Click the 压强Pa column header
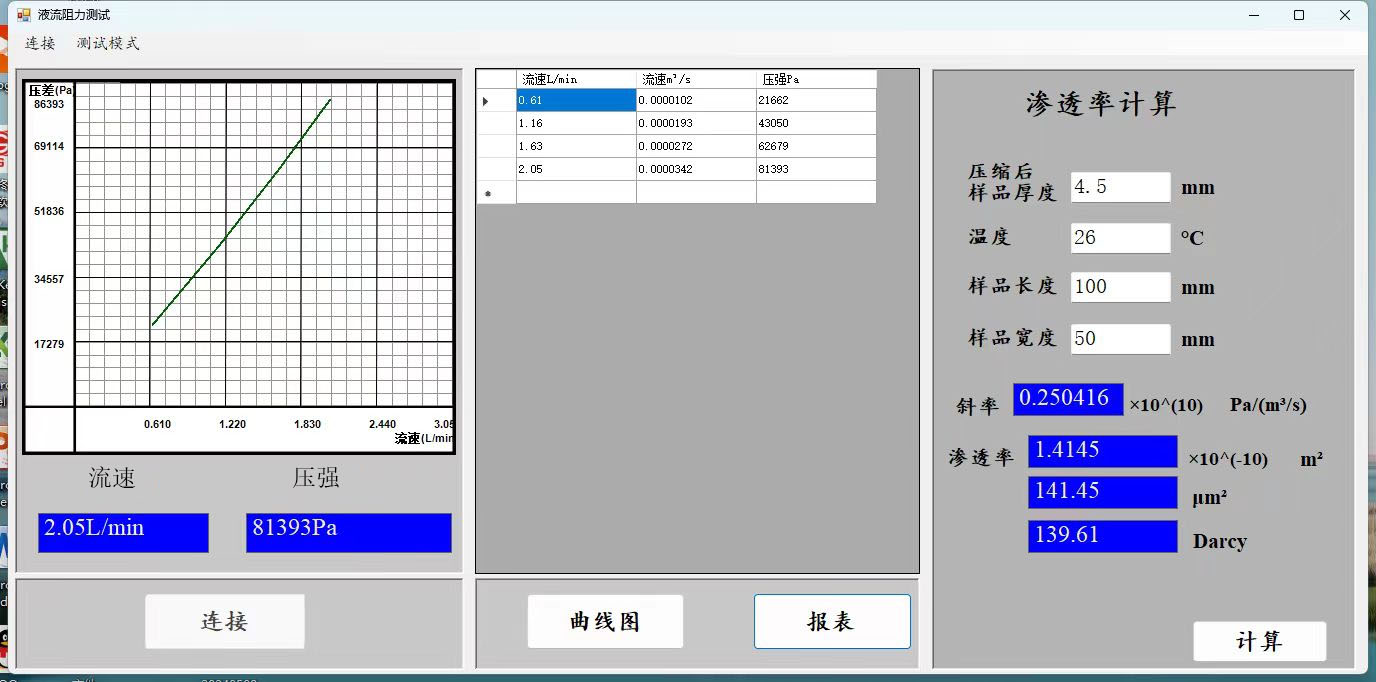The height and width of the screenshot is (682, 1376). pyautogui.click(x=815, y=79)
